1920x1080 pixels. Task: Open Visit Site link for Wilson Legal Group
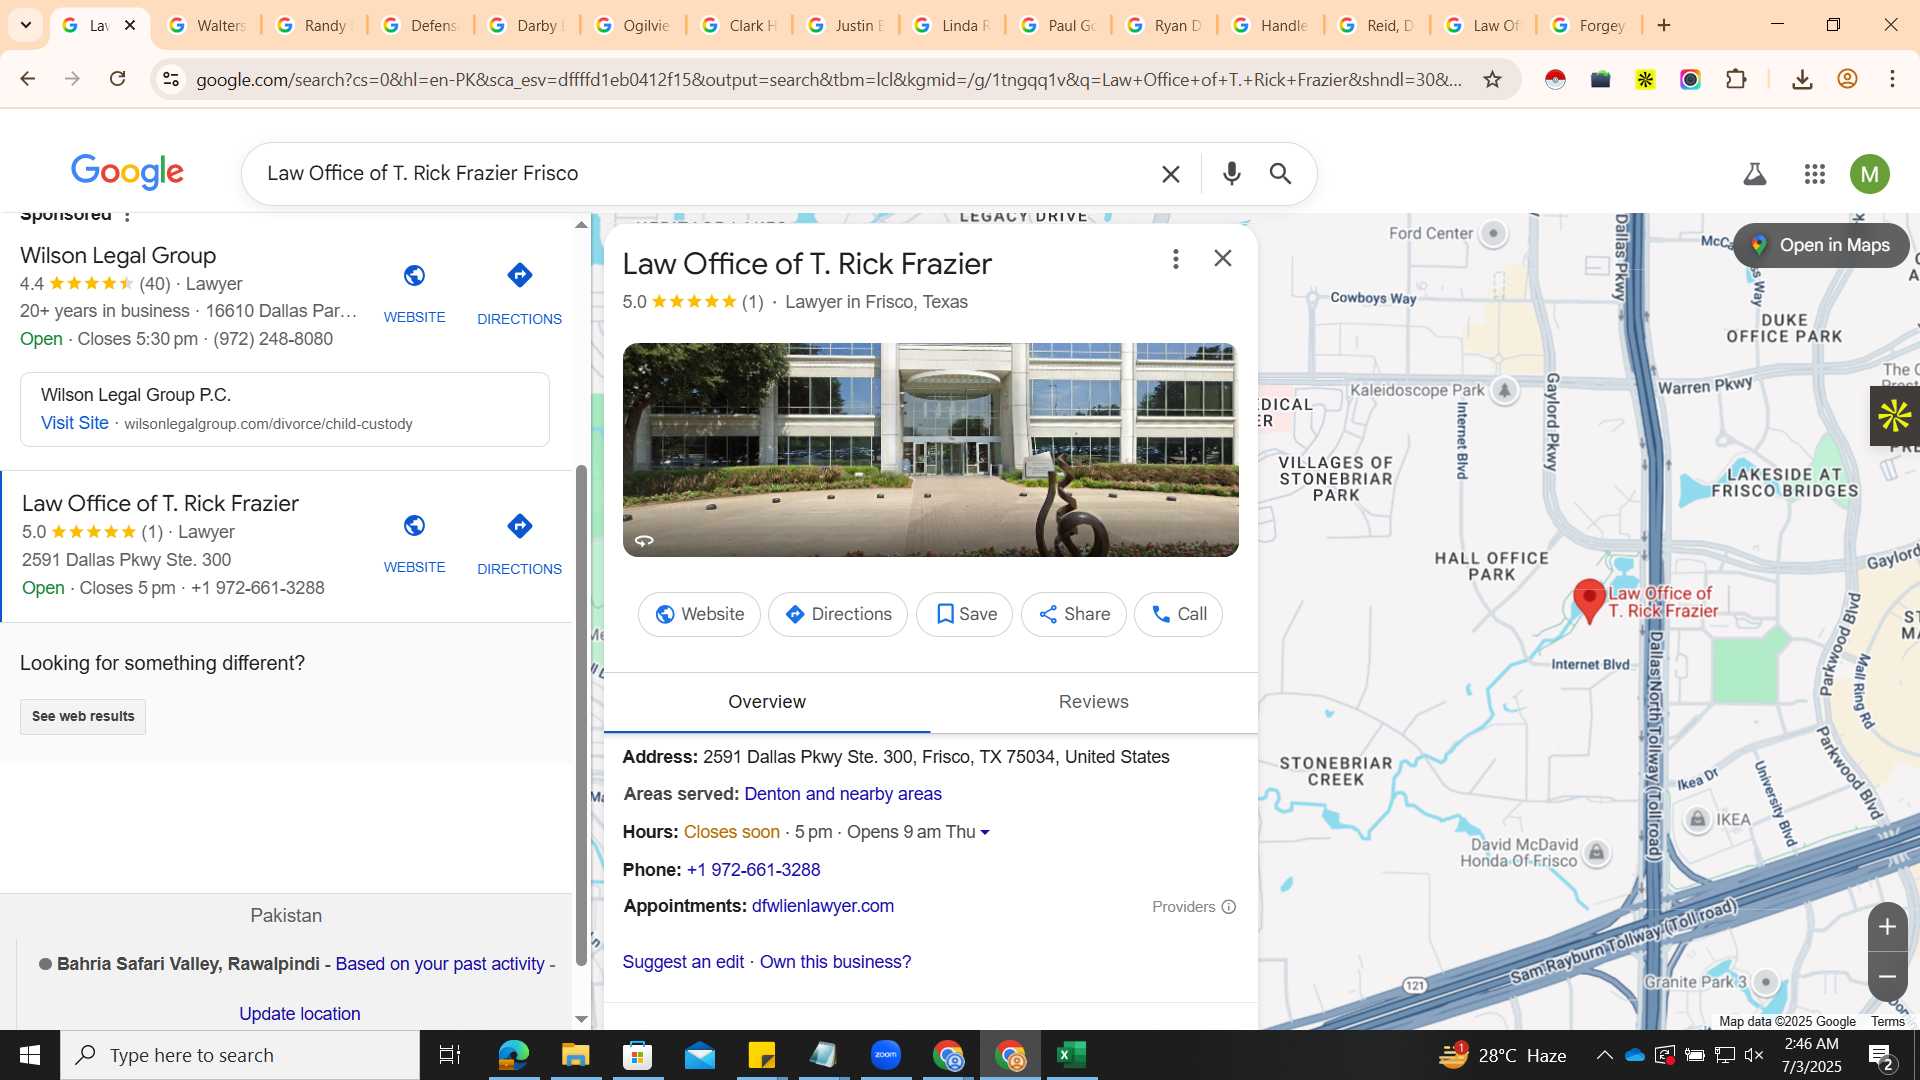(75, 423)
